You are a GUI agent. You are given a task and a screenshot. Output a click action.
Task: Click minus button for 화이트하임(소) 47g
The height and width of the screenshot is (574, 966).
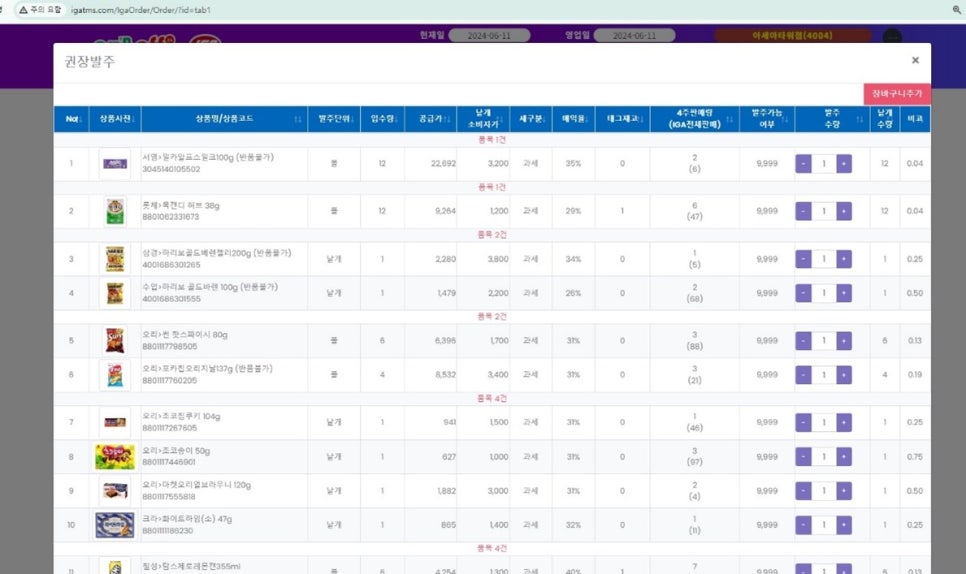click(x=803, y=525)
